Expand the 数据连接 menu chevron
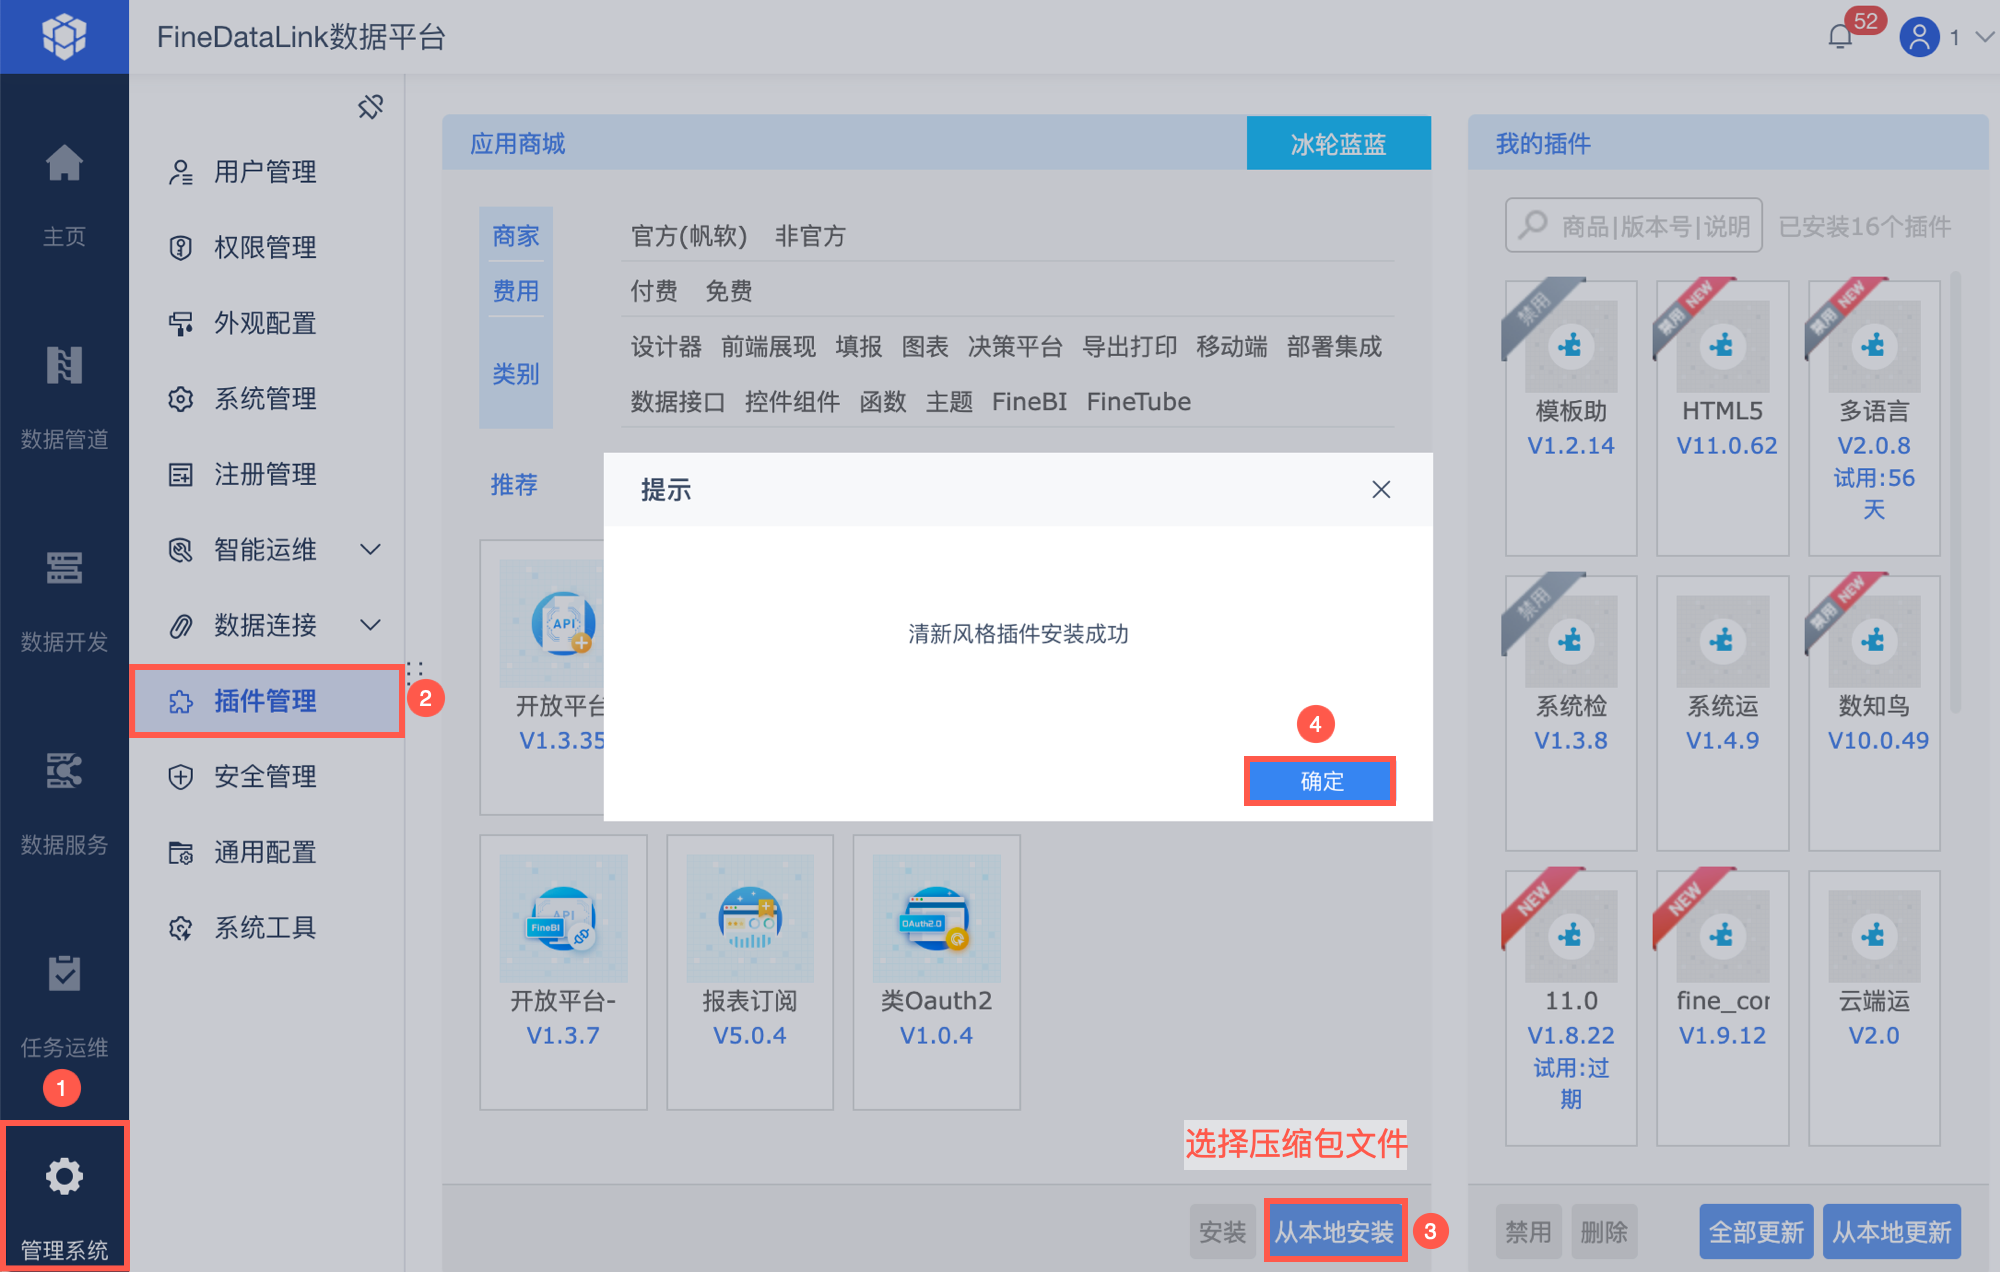Screen dimensions: 2000x1272 click(370, 626)
